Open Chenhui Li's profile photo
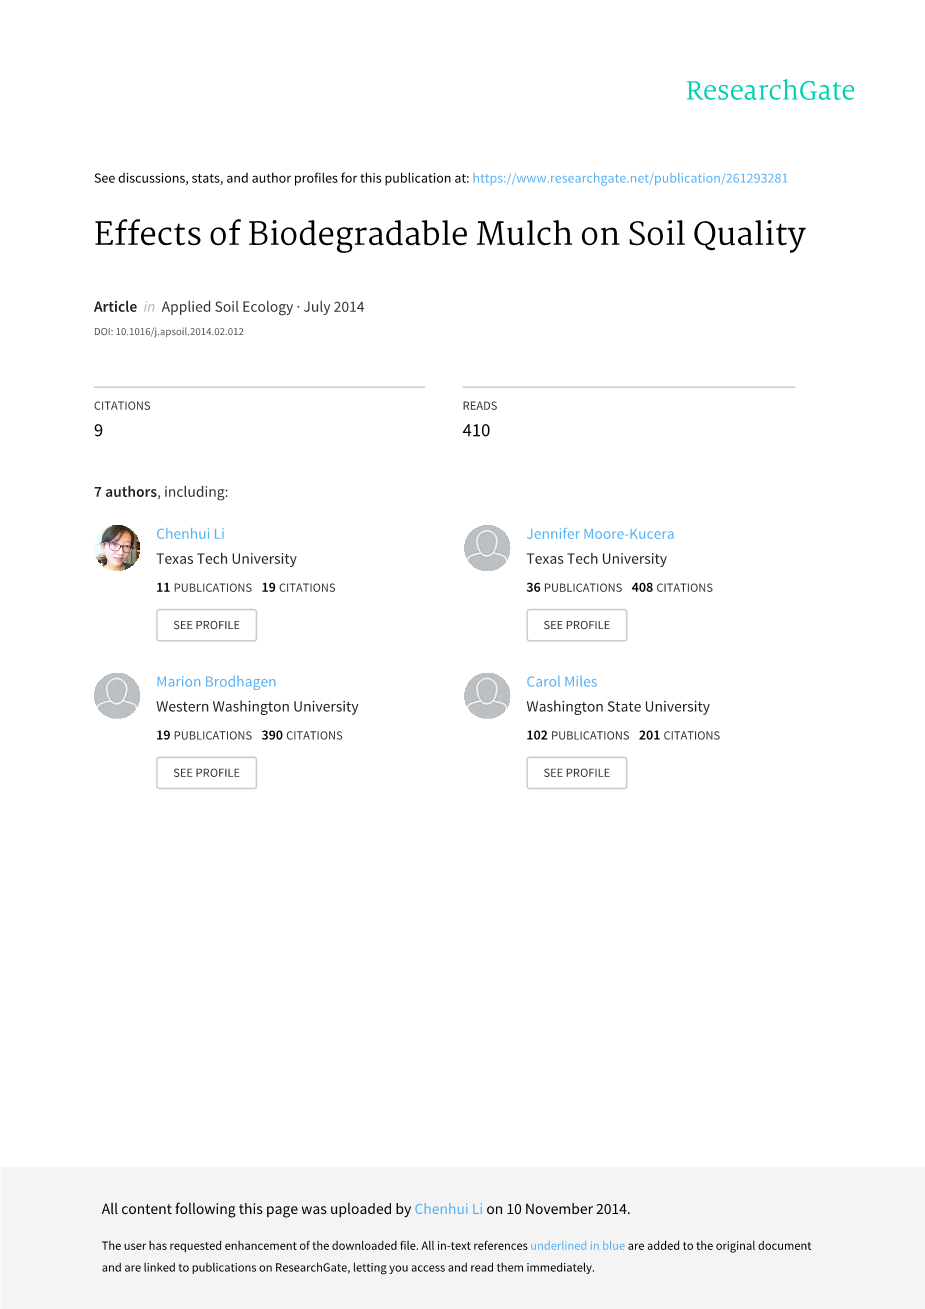This screenshot has width=925, height=1309. coord(117,548)
